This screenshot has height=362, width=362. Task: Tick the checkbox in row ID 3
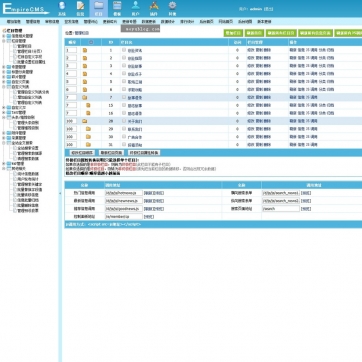click(124, 66)
